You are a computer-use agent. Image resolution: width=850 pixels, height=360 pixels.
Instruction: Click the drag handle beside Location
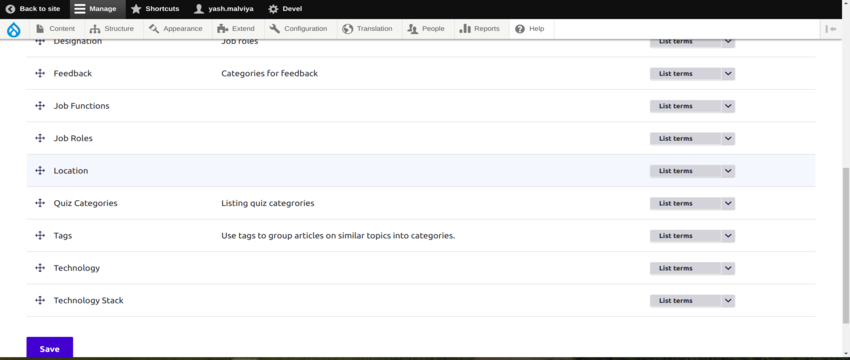40,171
